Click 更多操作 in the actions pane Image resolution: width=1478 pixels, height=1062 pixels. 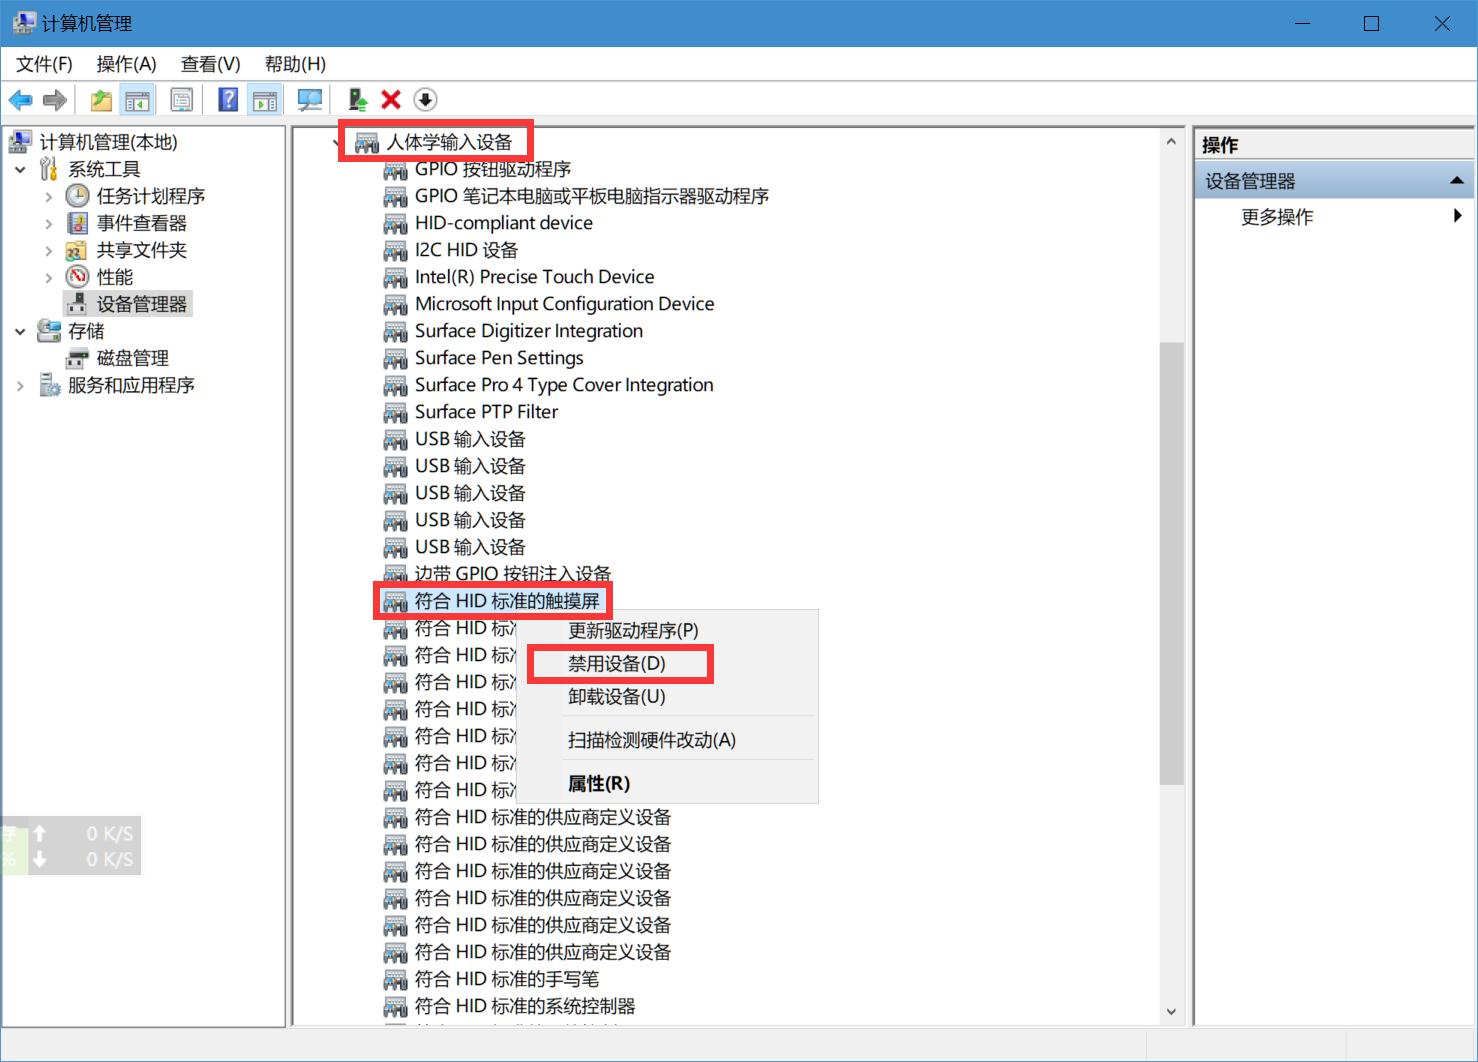point(1277,217)
